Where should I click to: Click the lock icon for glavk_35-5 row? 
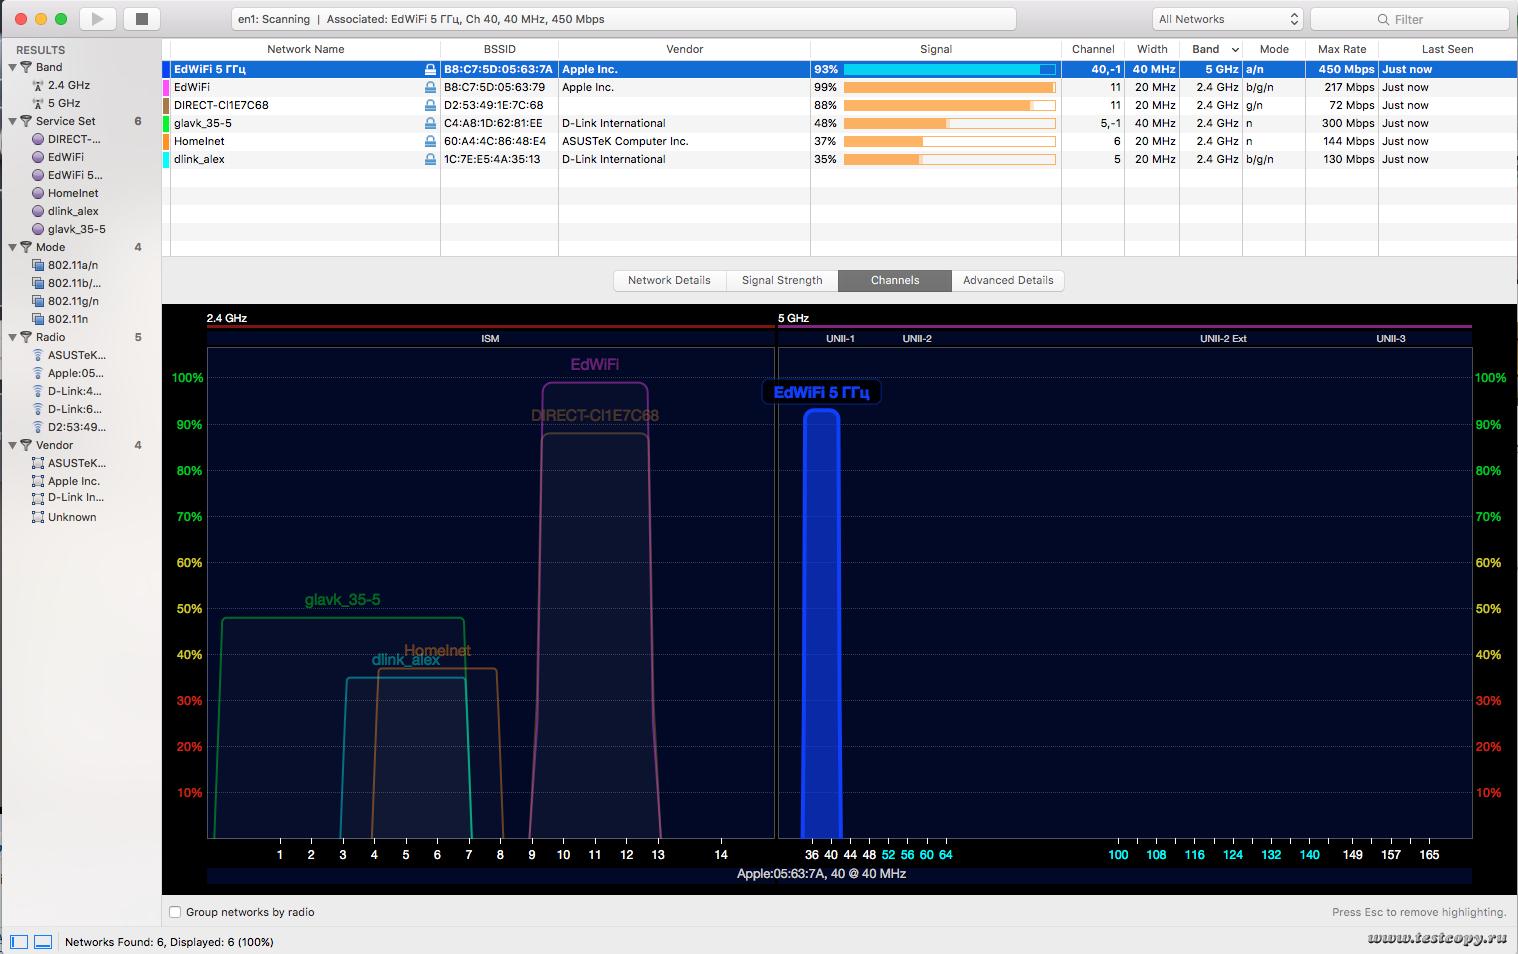click(x=430, y=124)
